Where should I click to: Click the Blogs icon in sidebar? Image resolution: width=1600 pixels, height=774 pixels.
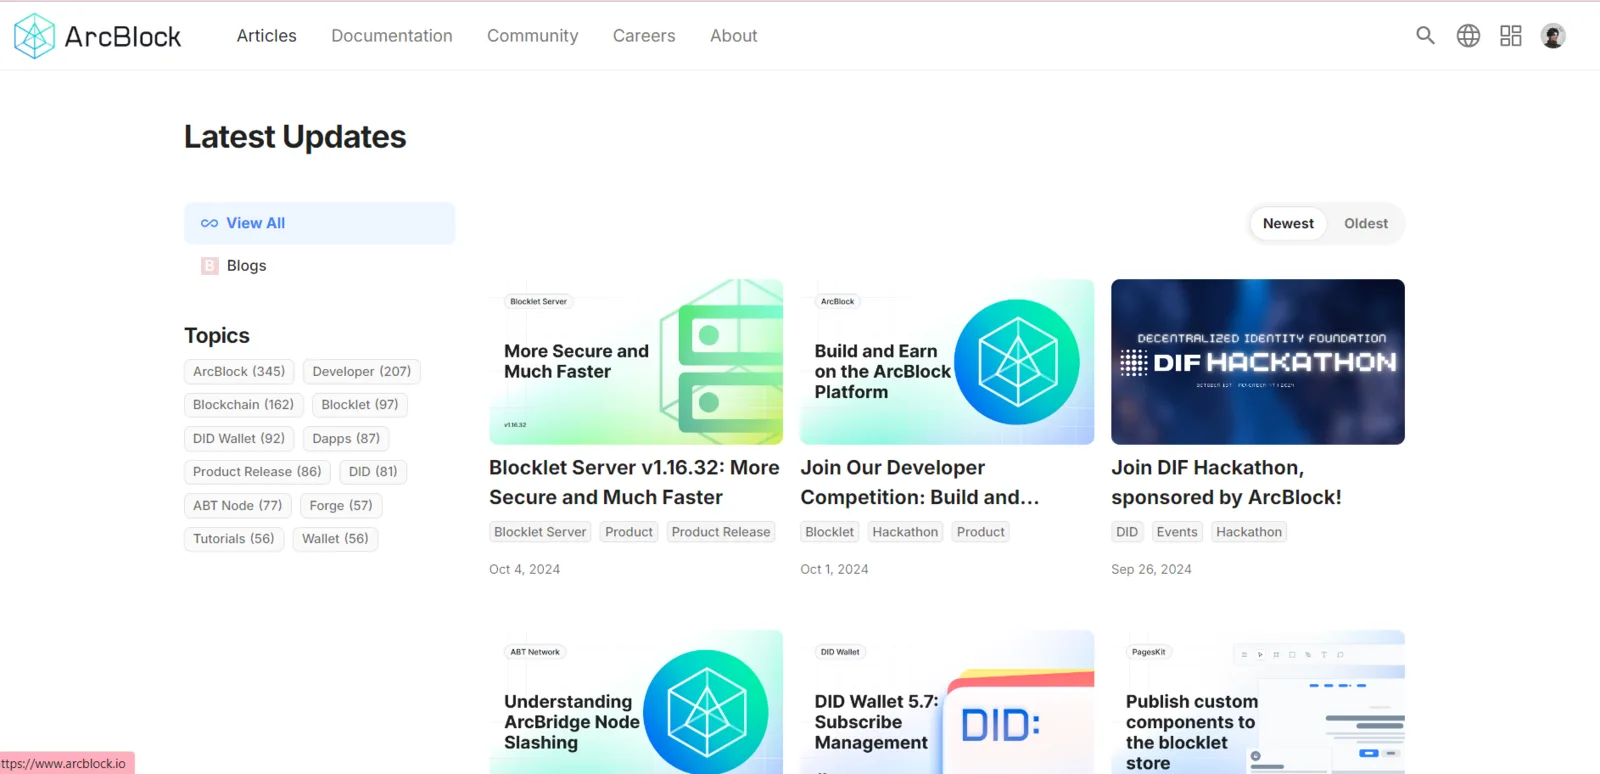click(210, 266)
